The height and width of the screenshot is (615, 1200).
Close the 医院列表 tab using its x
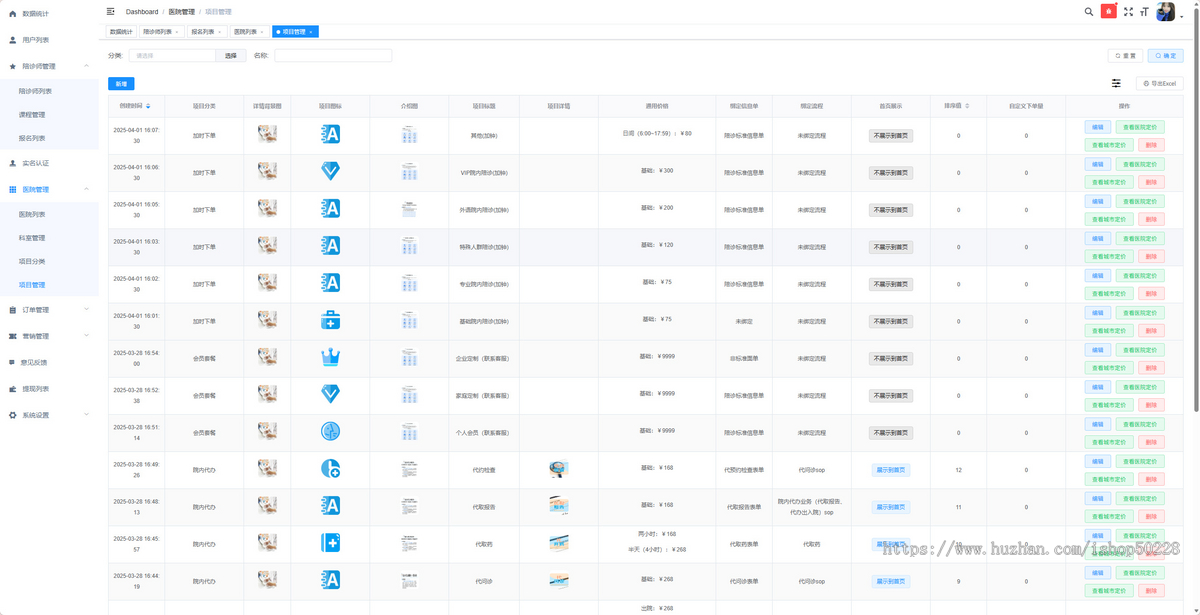(264, 32)
